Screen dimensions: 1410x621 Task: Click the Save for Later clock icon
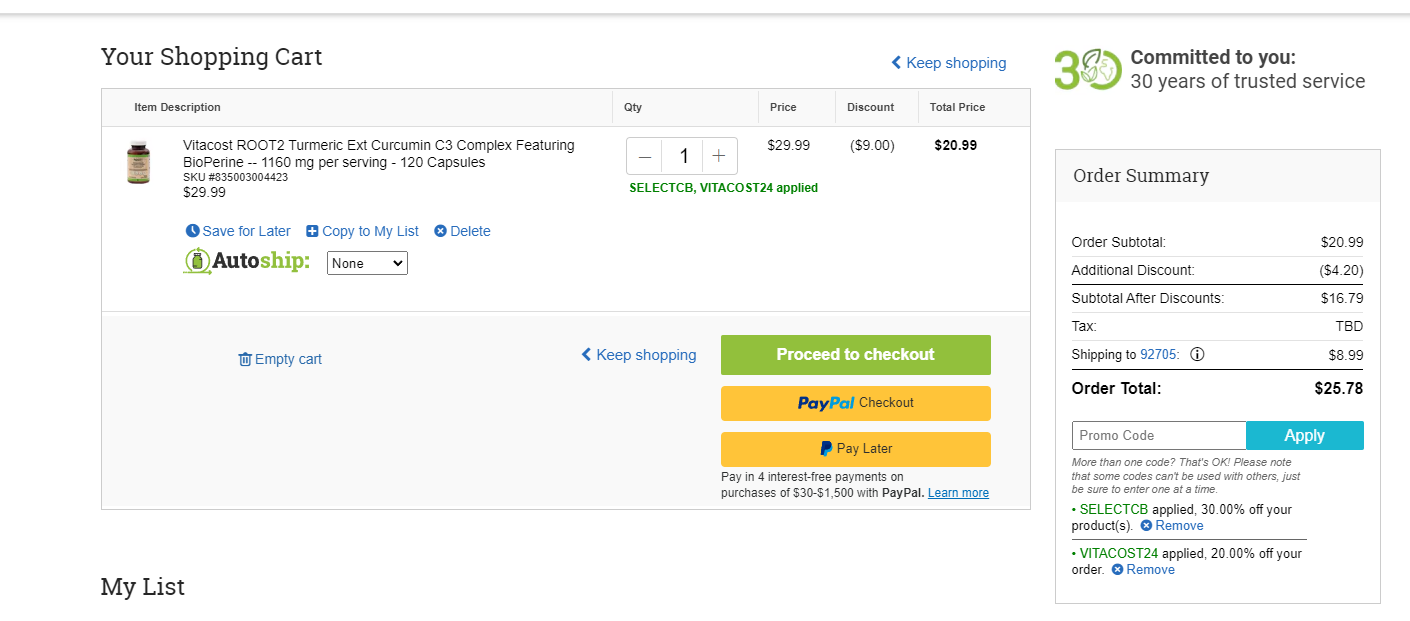coord(193,231)
